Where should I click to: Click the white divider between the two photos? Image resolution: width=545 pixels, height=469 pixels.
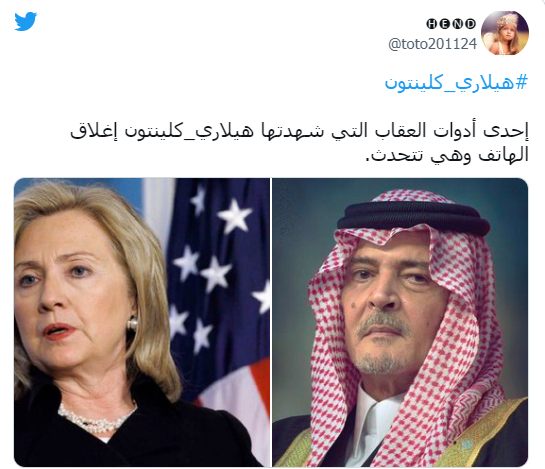pos(271,322)
